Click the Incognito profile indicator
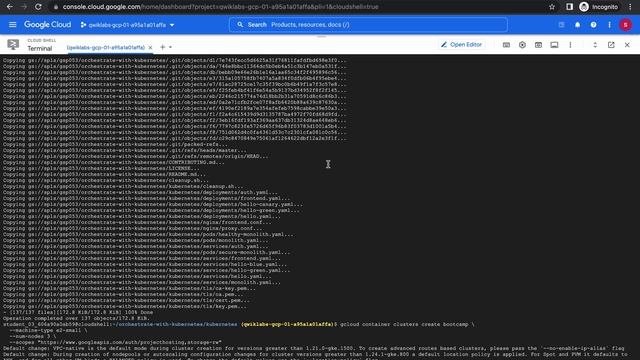This screenshot has height=360, width=640. (599, 7)
